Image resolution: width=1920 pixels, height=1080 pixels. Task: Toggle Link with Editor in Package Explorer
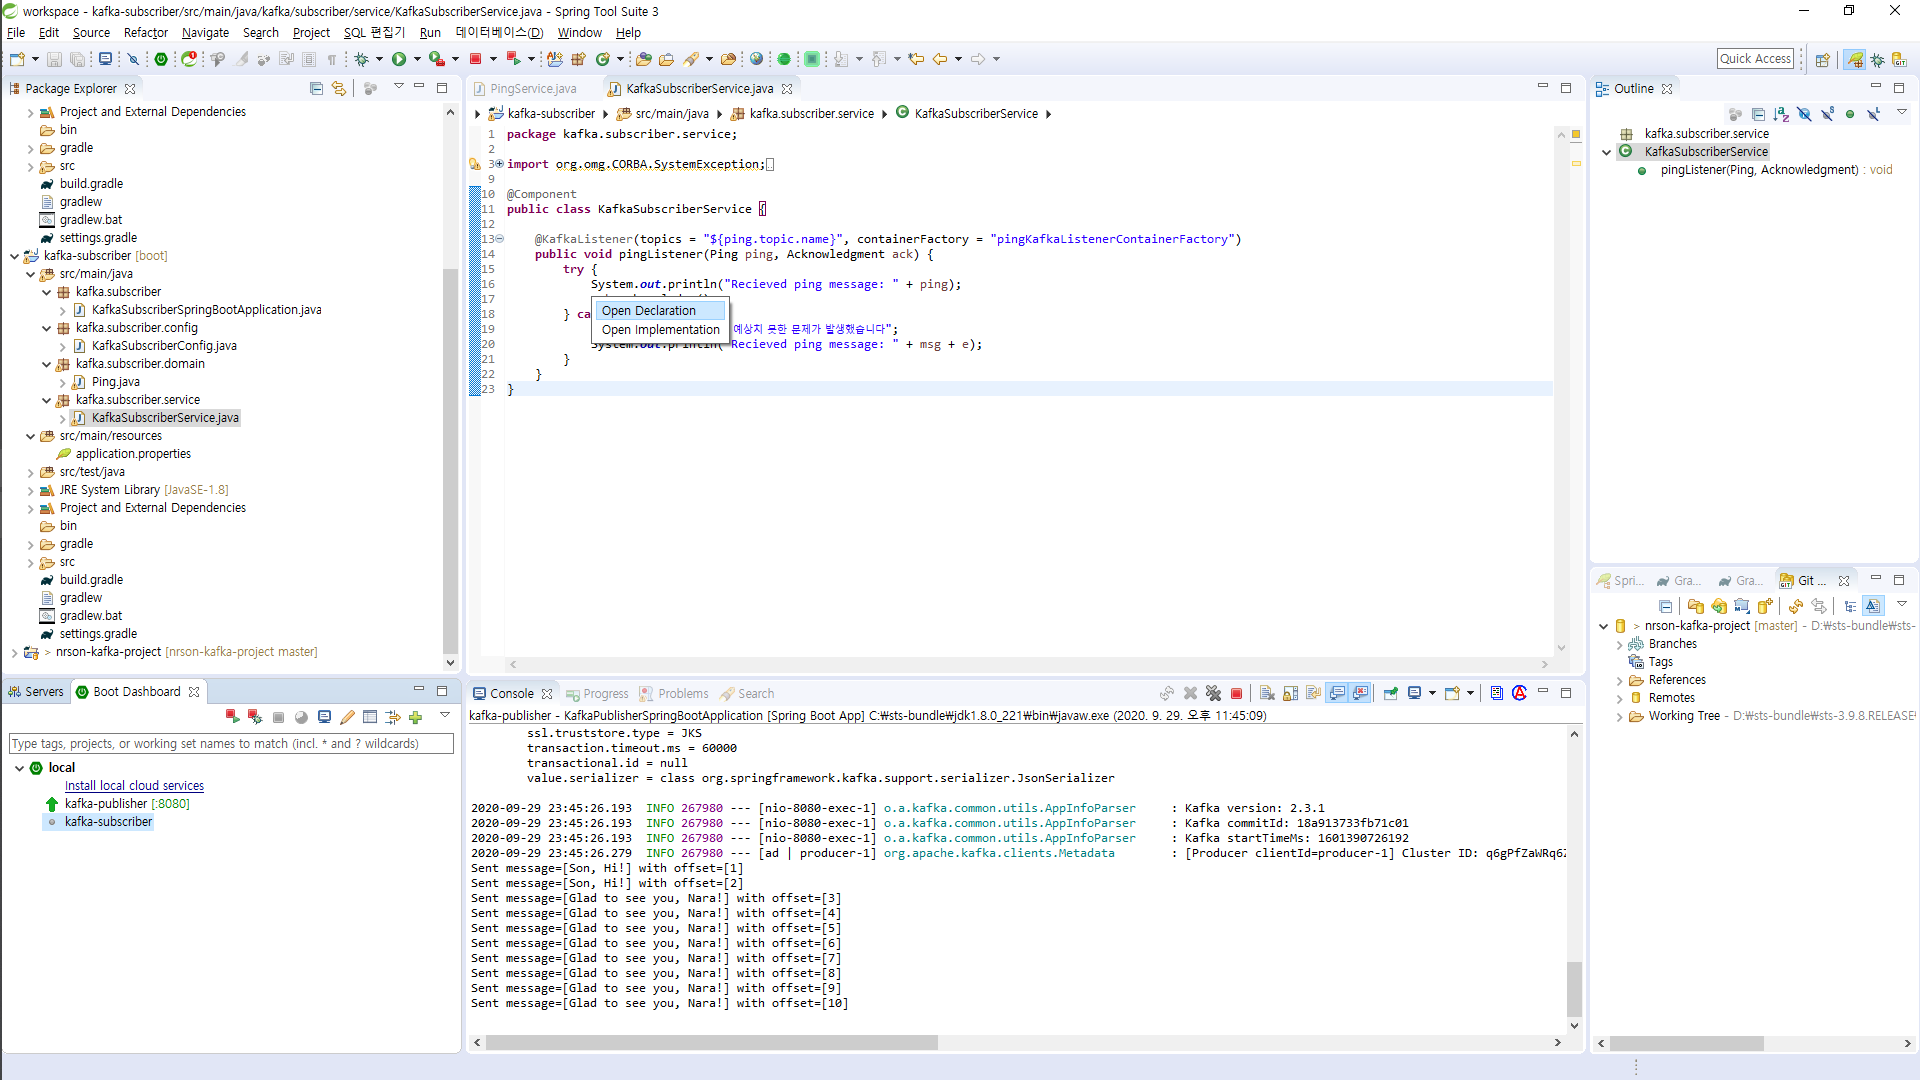(339, 88)
